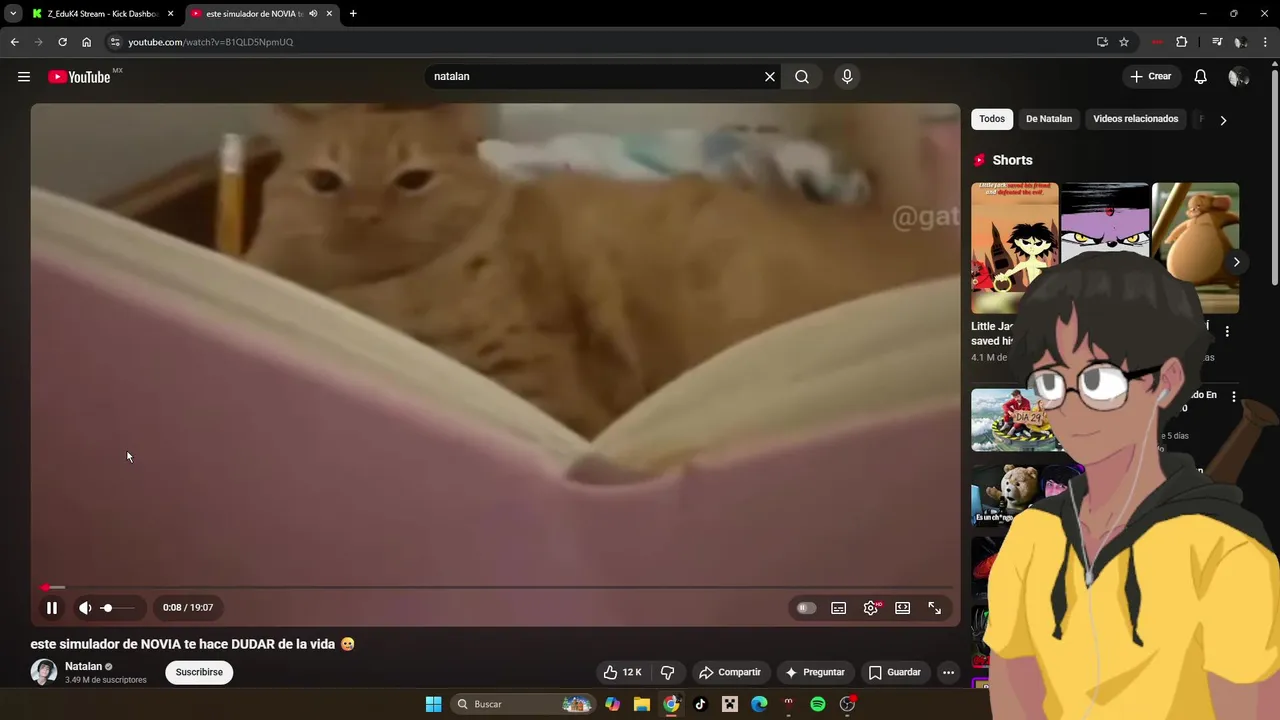Open options for third Shorts card
The width and height of the screenshot is (1280, 720).
tap(1227, 331)
